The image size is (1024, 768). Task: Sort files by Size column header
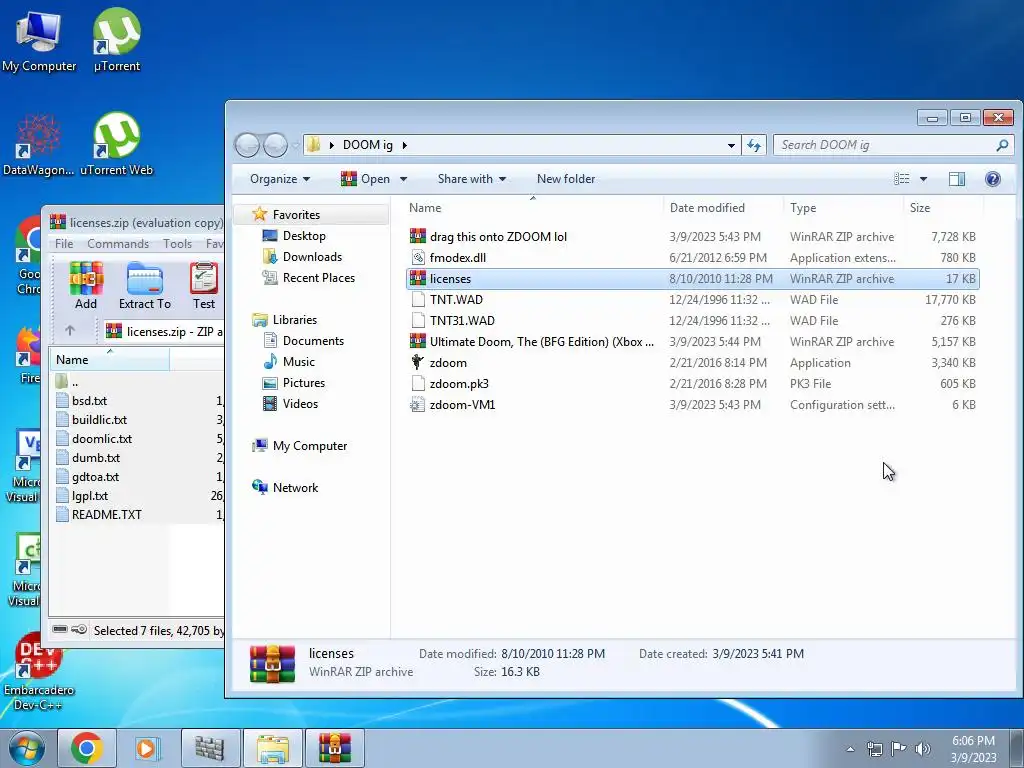(943, 208)
